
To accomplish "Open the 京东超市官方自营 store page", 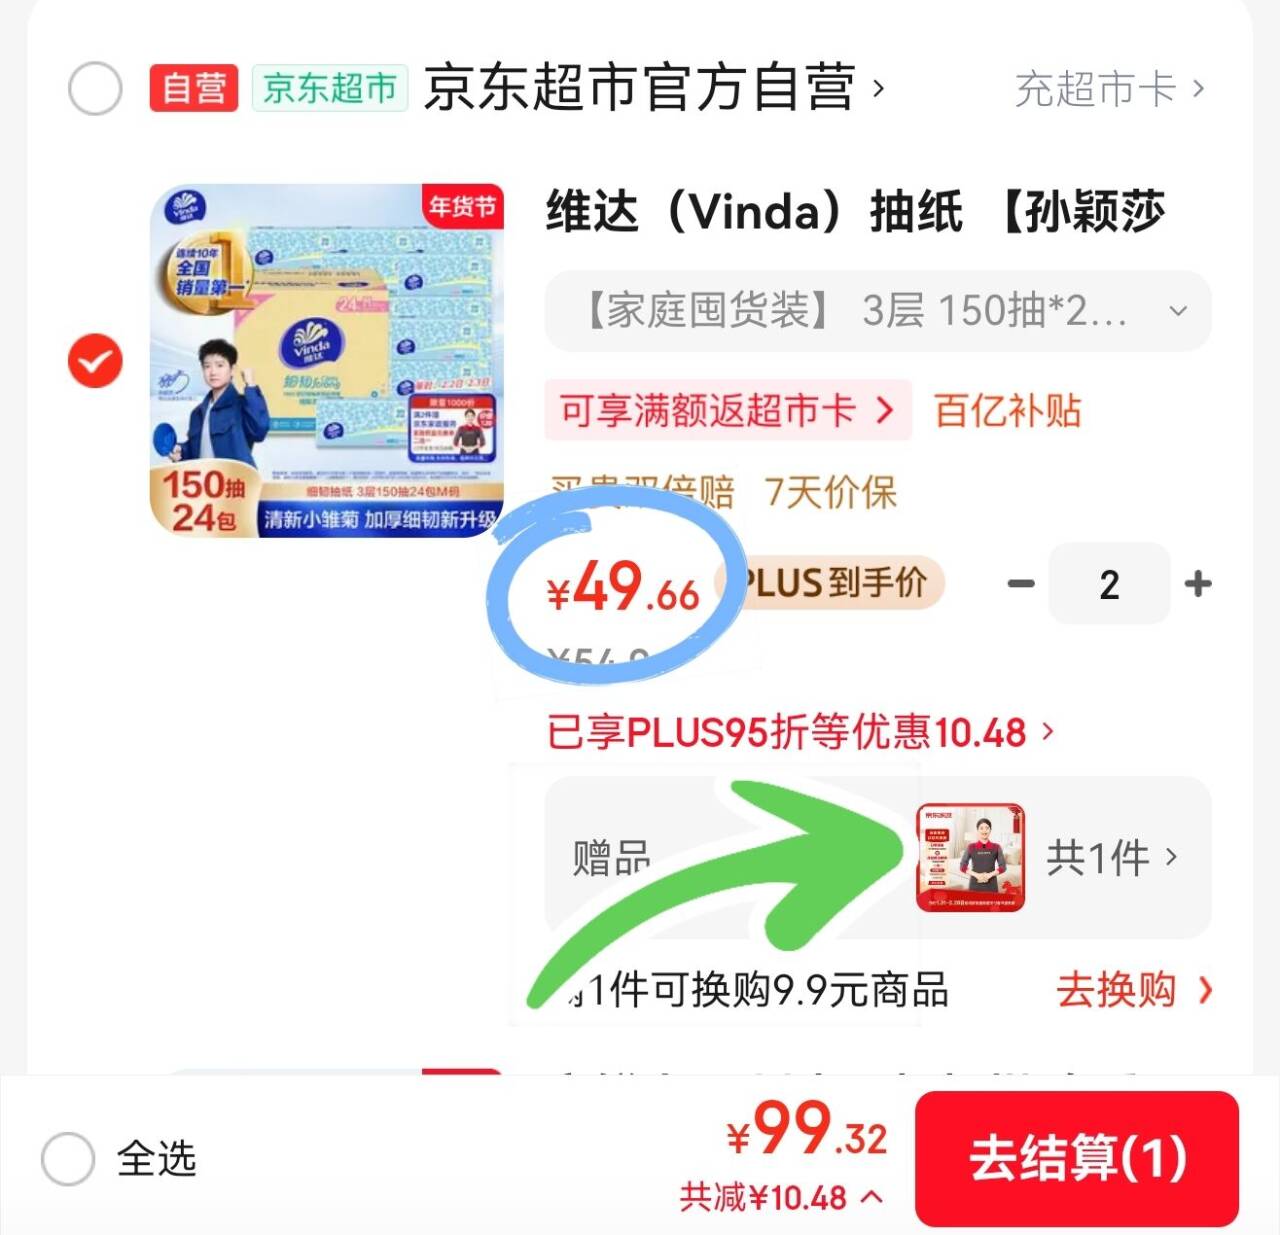I will click(x=654, y=88).
